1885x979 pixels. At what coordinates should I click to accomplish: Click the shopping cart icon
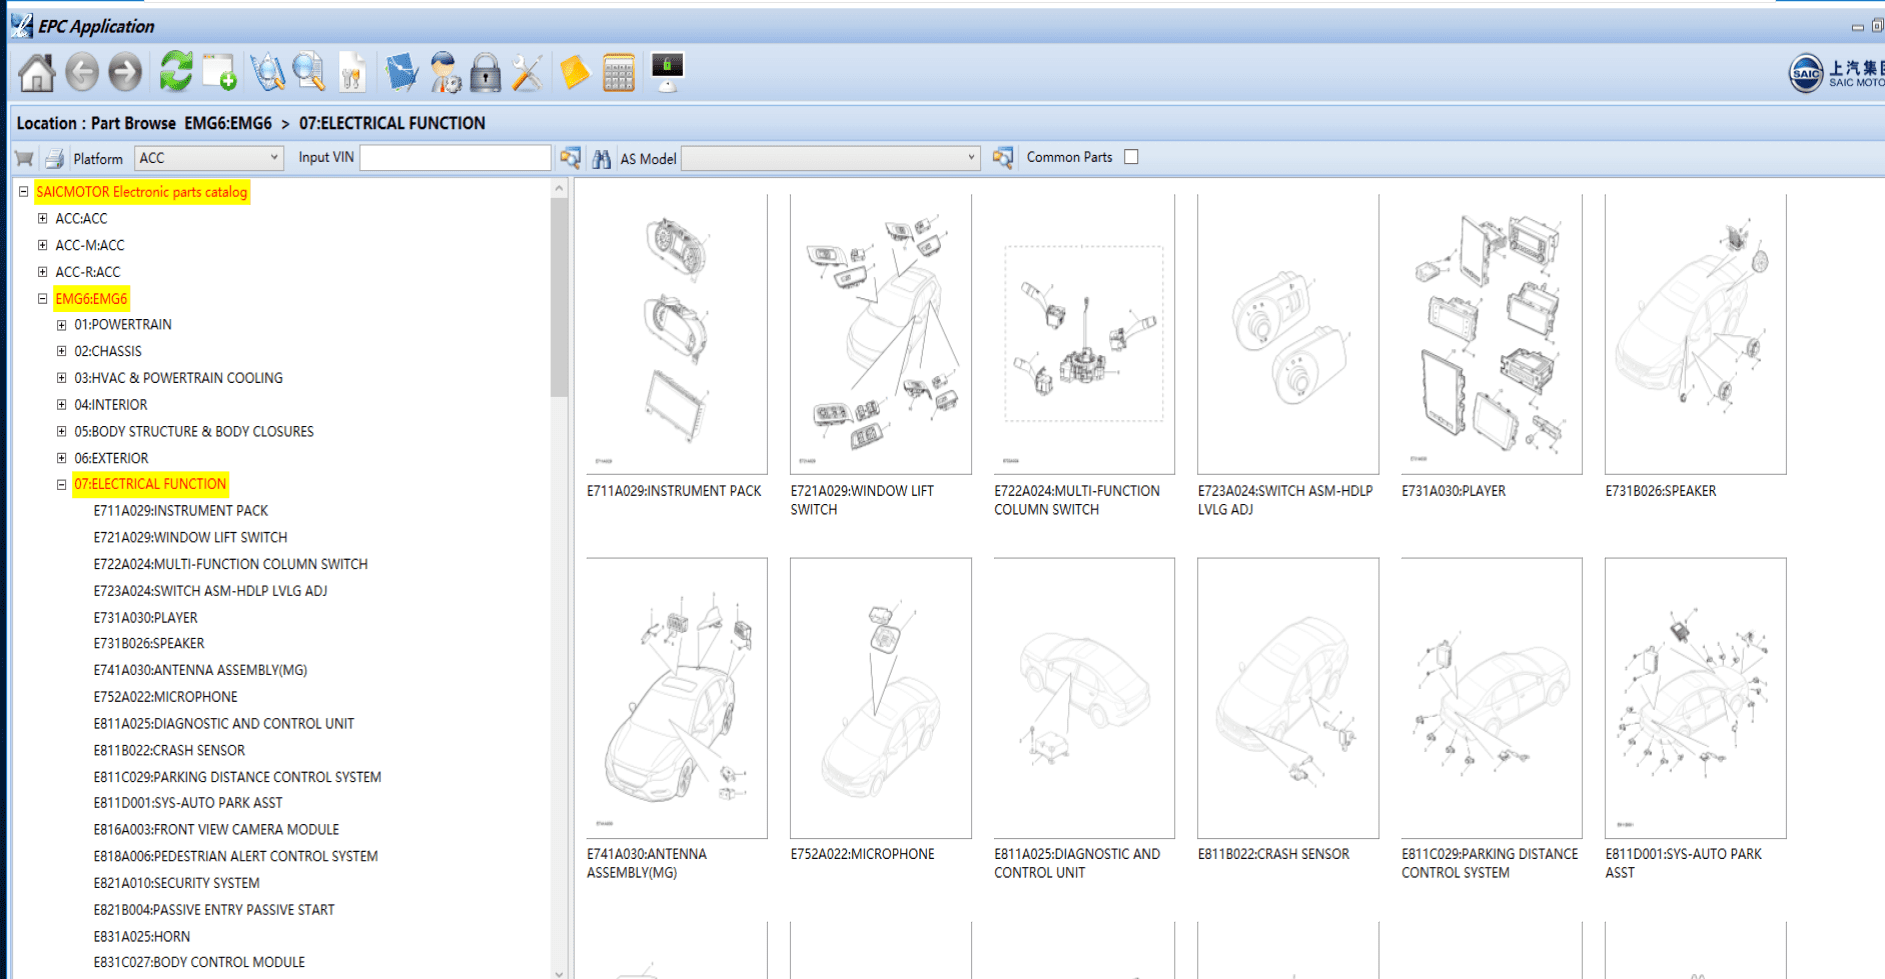click(x=24, y=158)
